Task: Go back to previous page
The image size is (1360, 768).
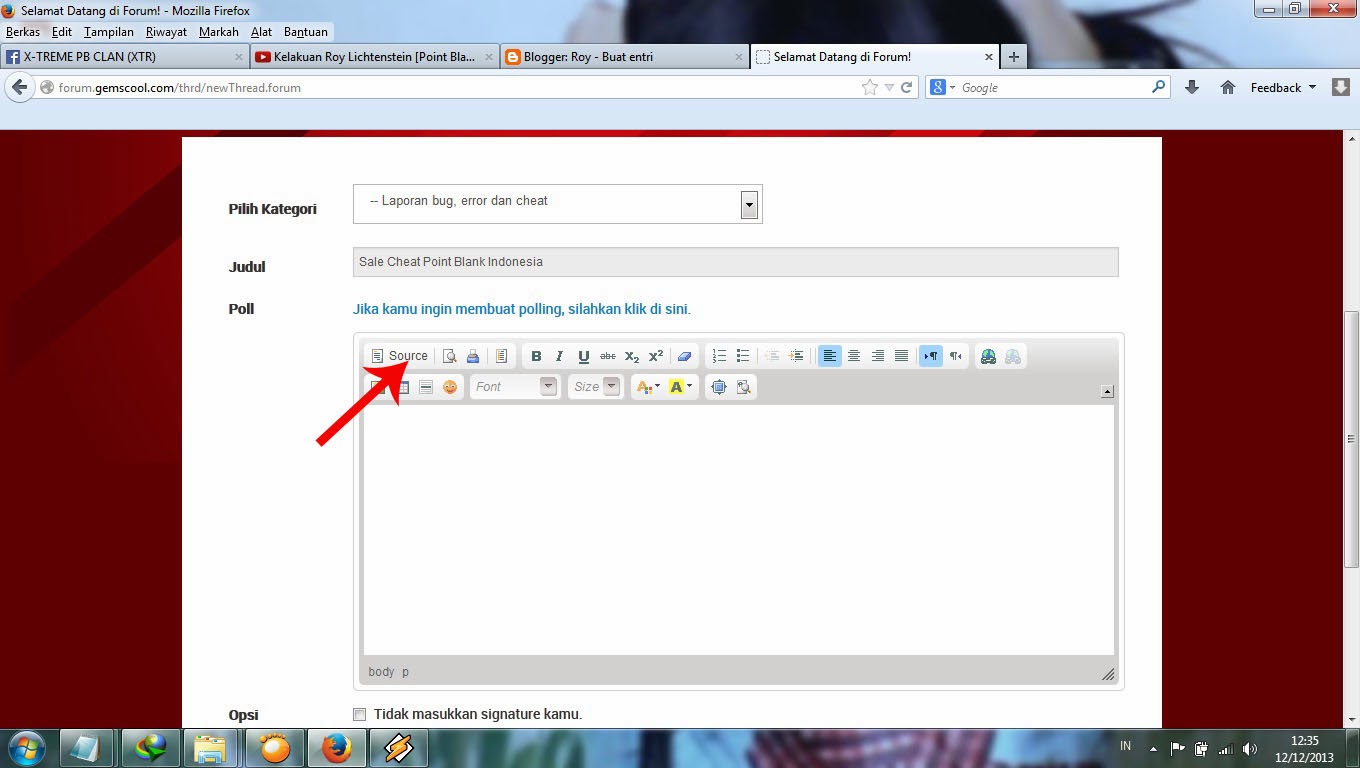Action: [19, 87]
